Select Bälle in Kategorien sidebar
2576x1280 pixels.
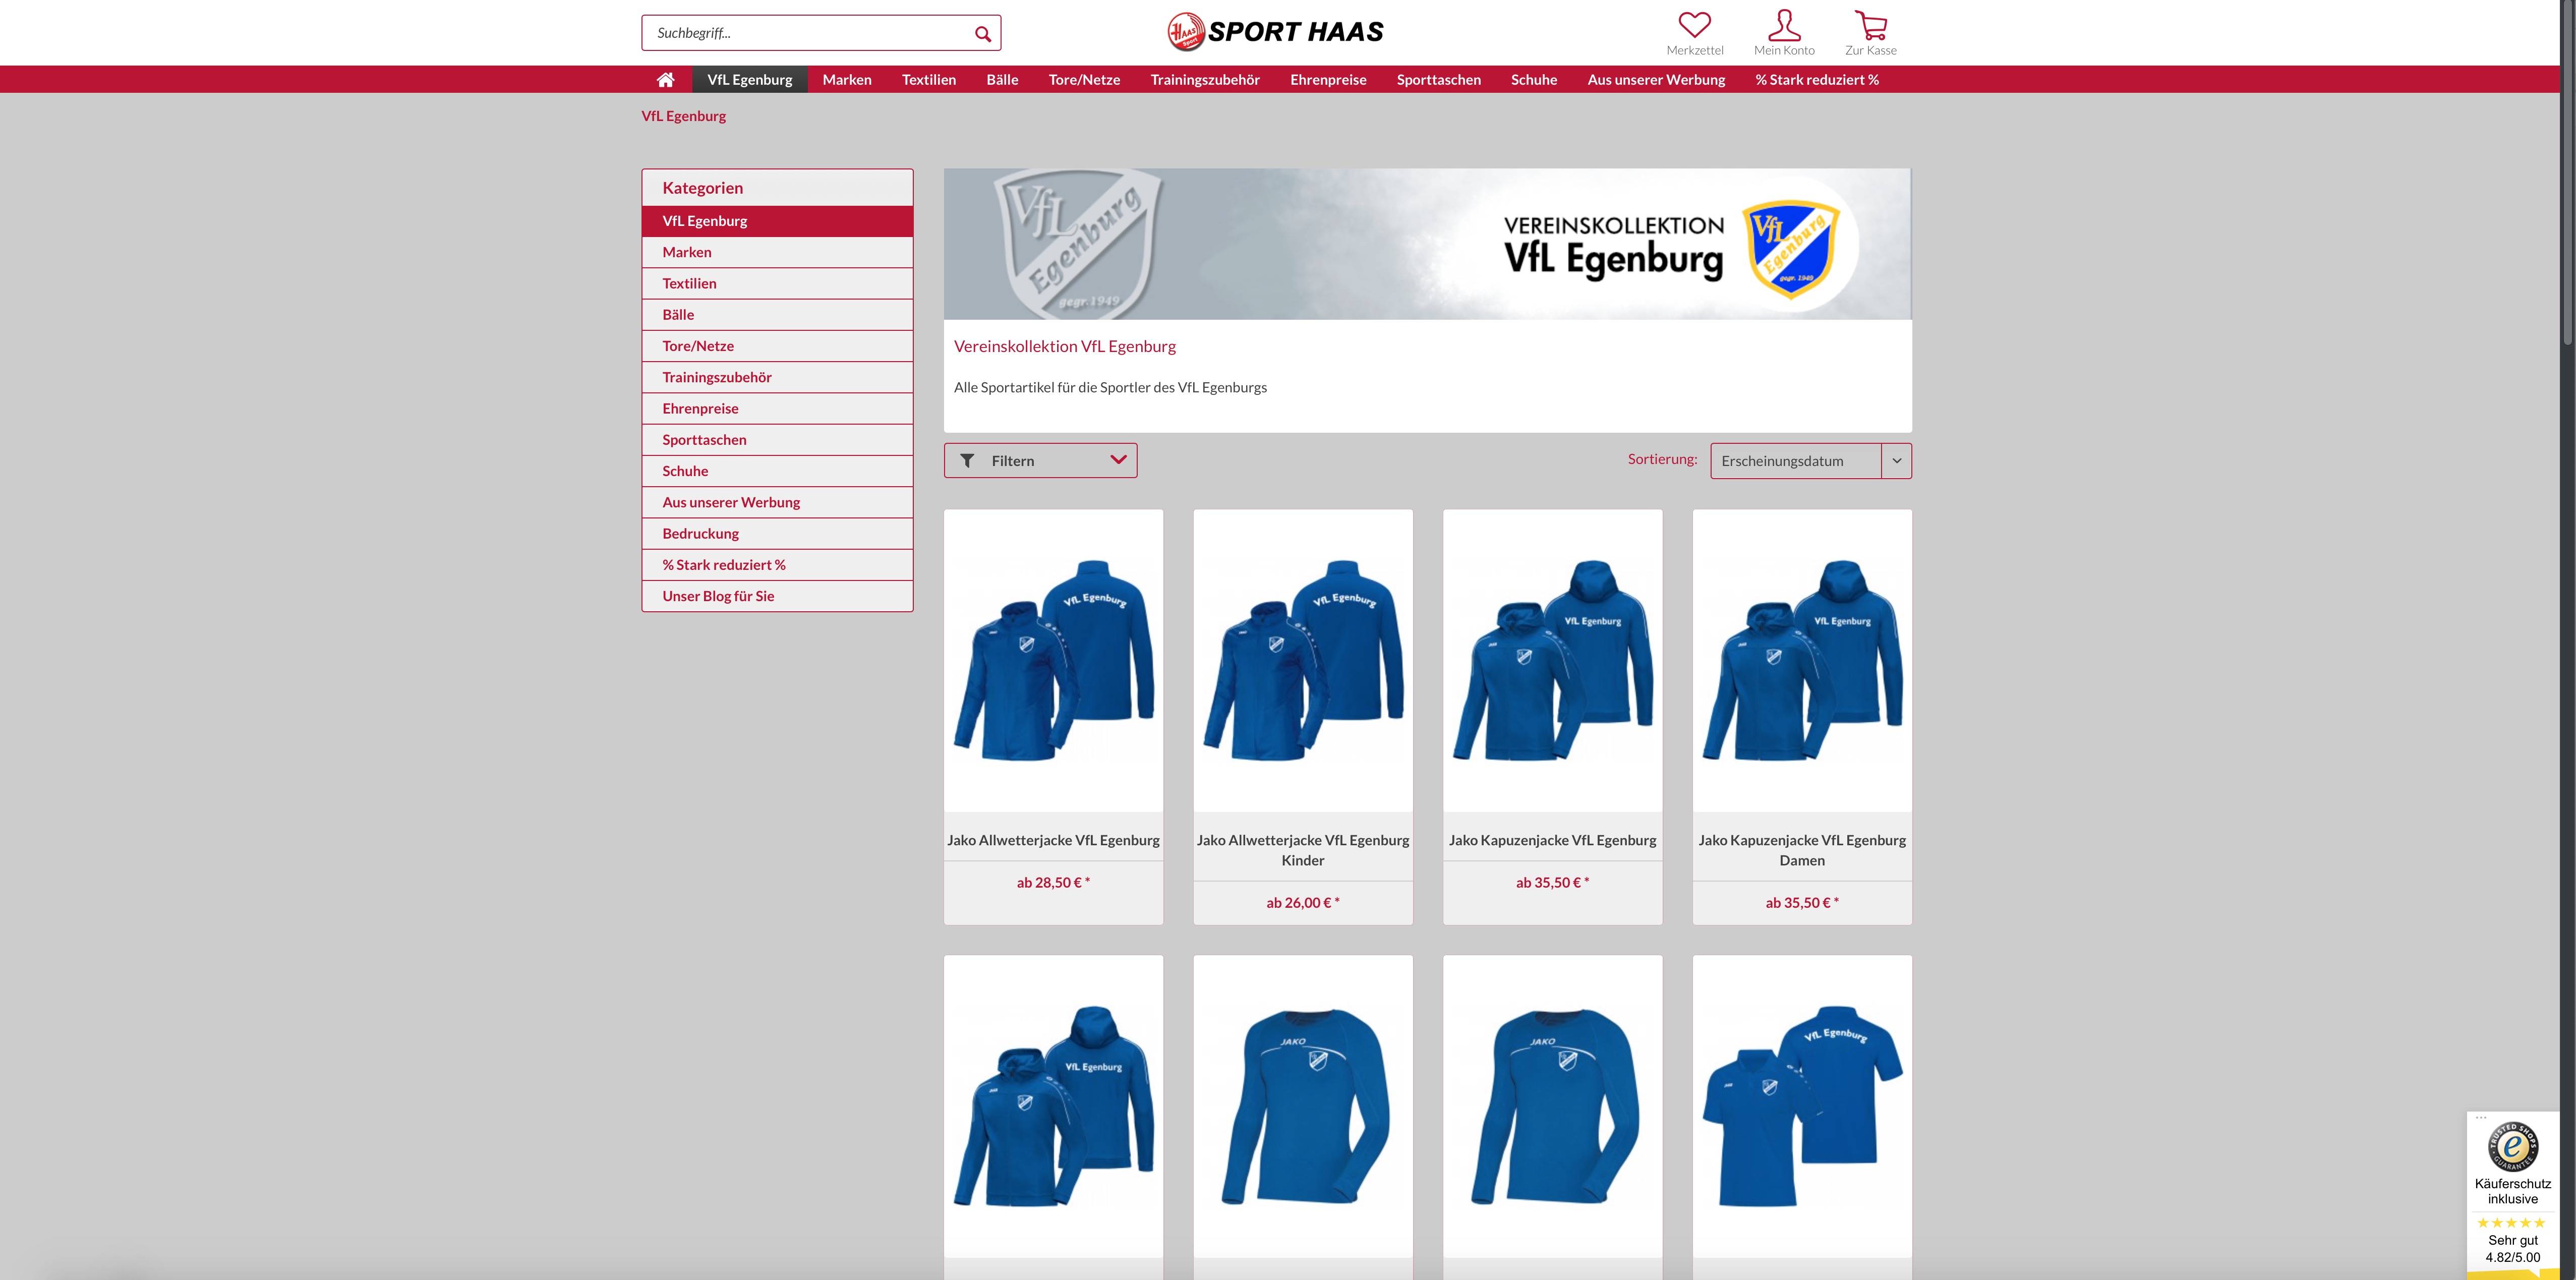(x=777, y=315)
